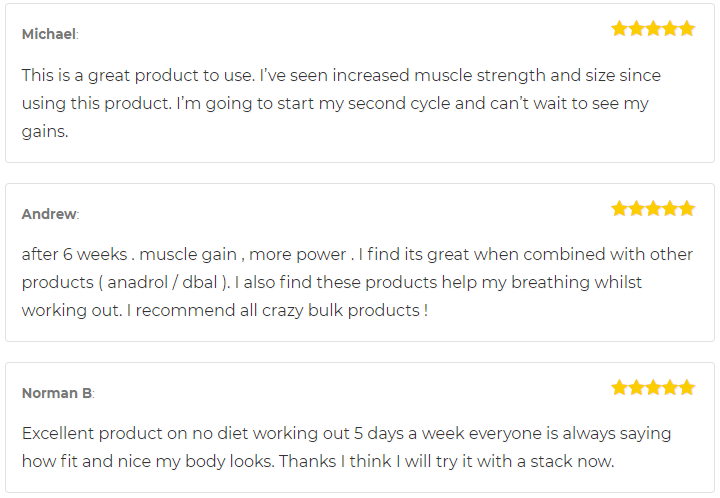The width and height of the screenshot is (720, 498).
Task: Click the word 'gains.' in Michael's review
Action: (x=45, y=132)
